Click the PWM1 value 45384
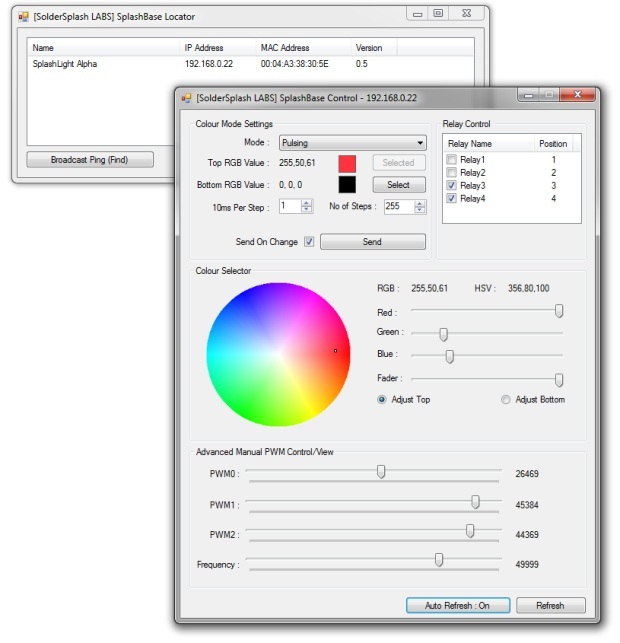Viewport: 620px width, 643px height. pos(527,505)
